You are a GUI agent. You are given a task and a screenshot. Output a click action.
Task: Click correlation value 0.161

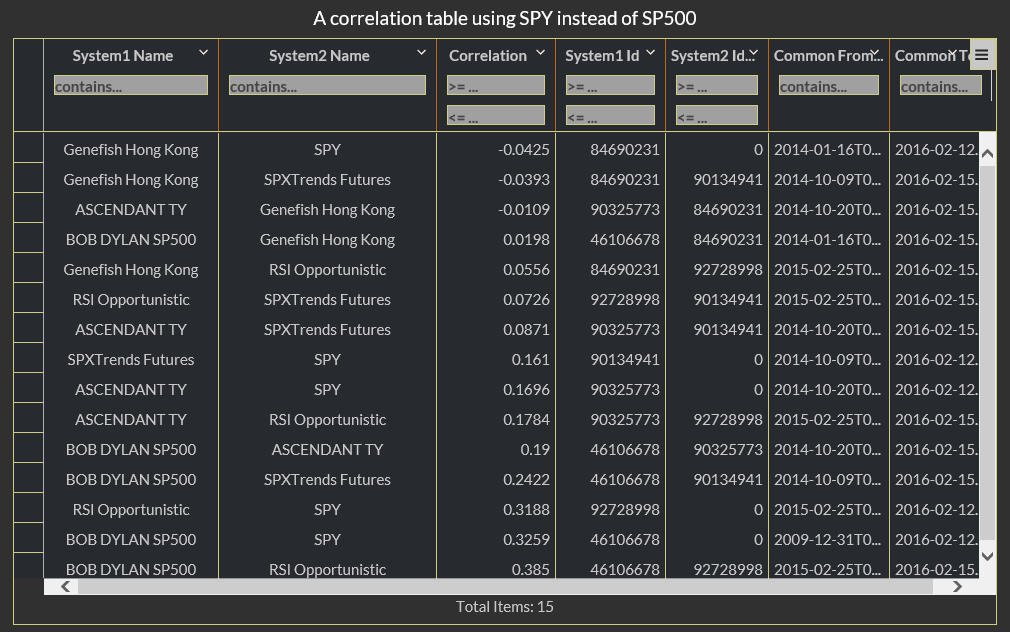(530, 359)
